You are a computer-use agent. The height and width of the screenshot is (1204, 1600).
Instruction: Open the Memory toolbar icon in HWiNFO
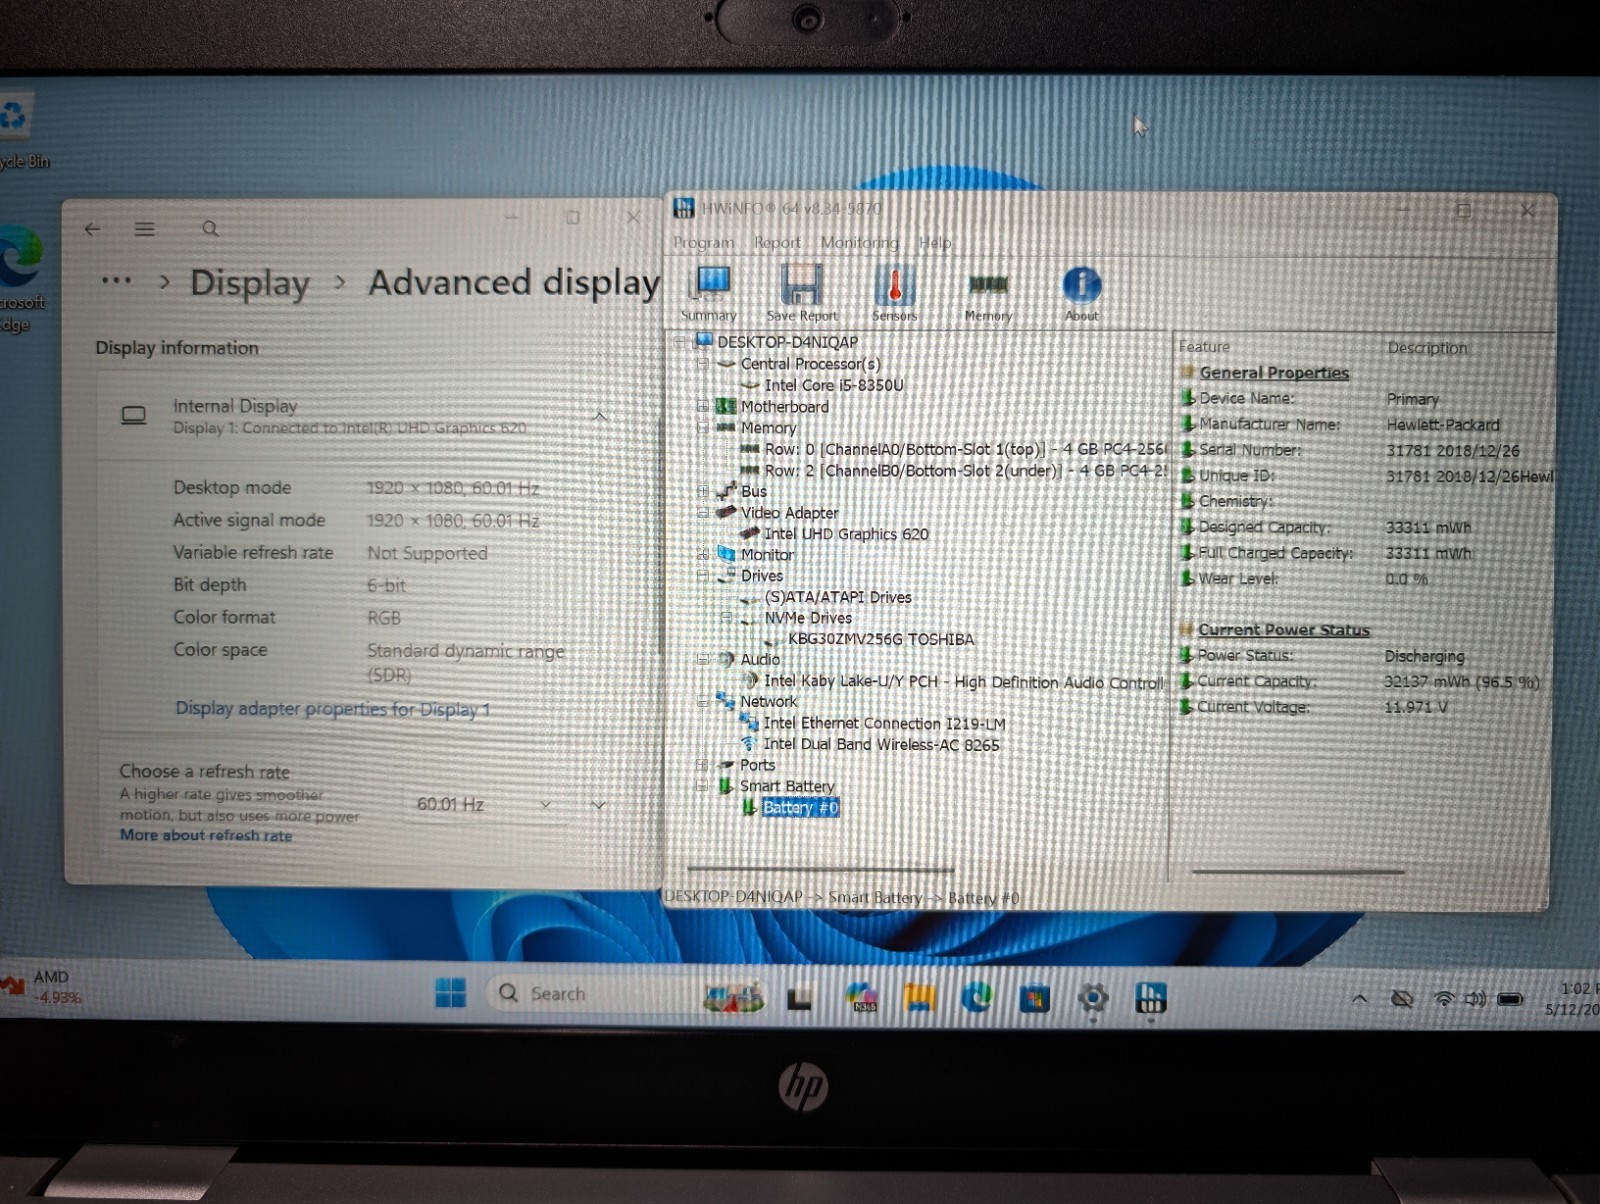988,295
